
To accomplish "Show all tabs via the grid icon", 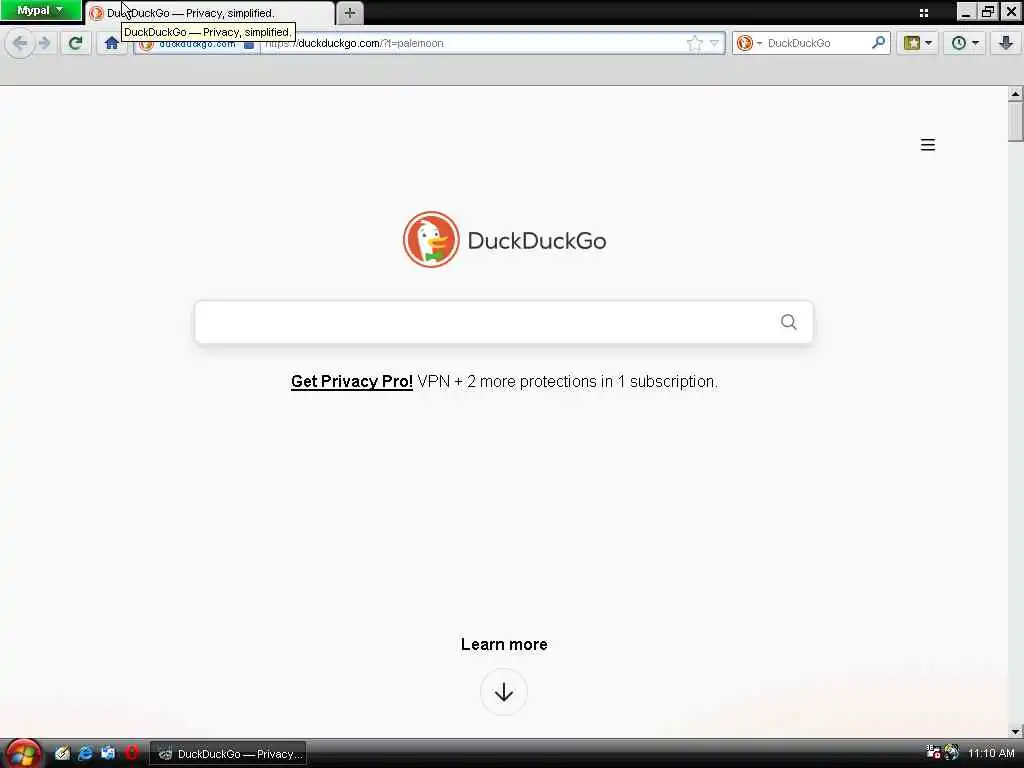I will click(x=923, y=12).
